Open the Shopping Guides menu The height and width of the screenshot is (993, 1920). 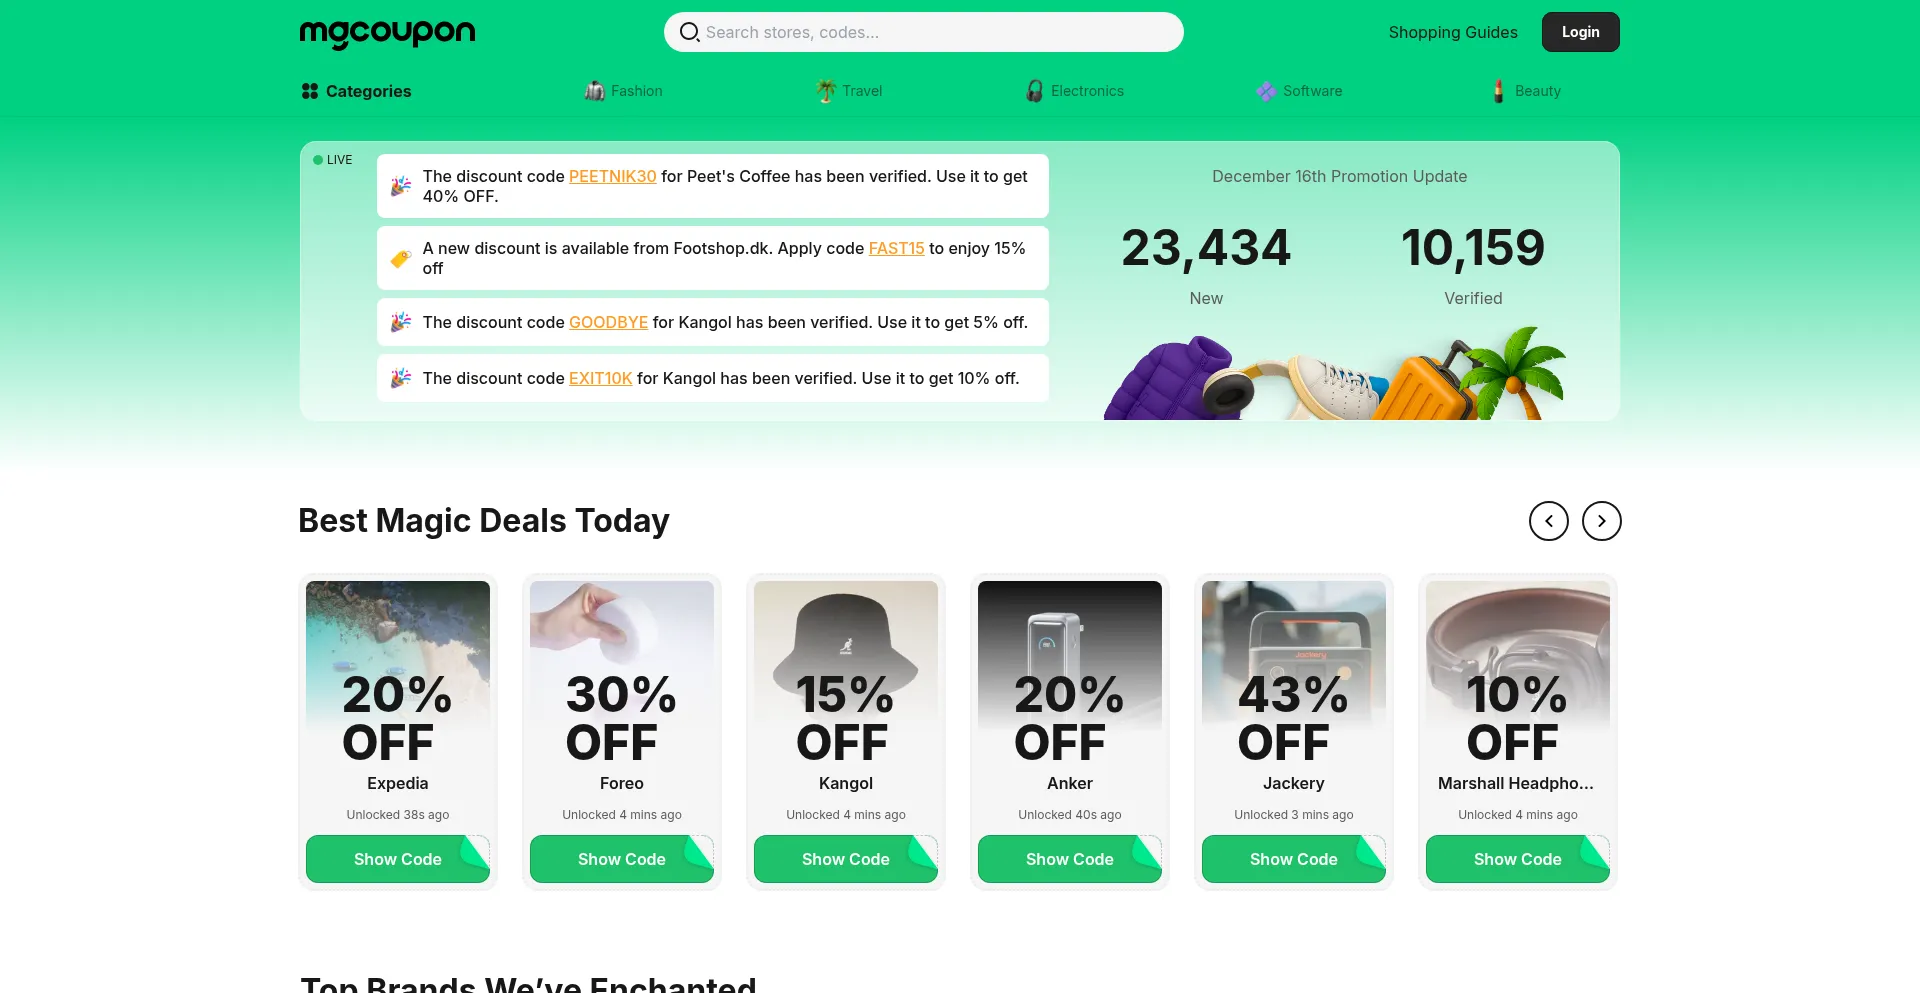pos(1452,32)
